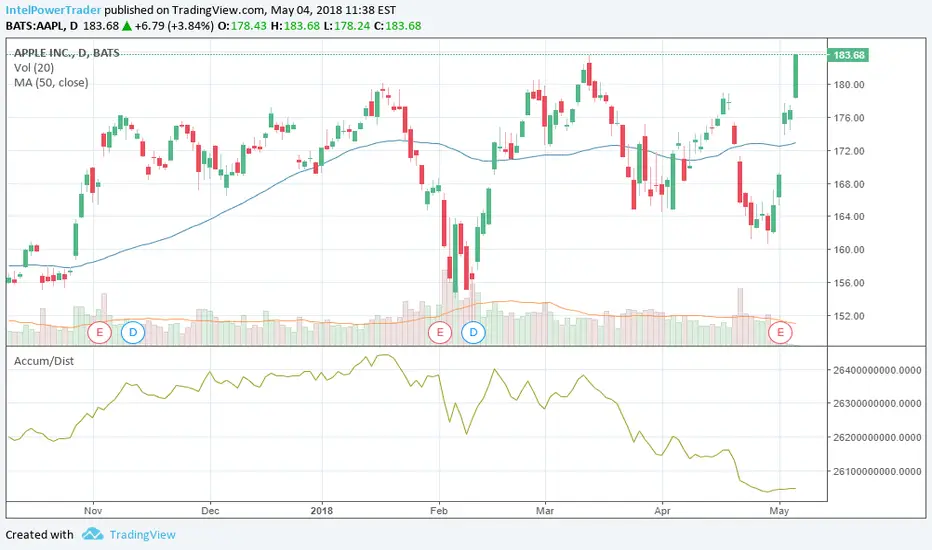This screenshot has width=932, height=550.
Task: Click the Dec date axis label
Action: click(x=210, y=511)
